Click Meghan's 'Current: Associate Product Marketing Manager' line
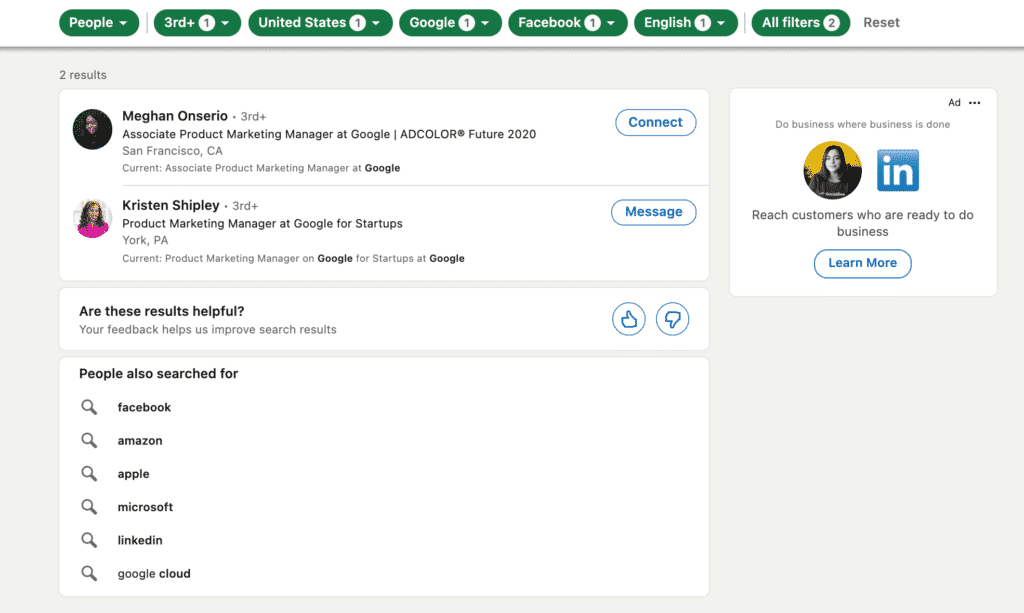This screenshot has width=1024, height=613. click(261, 168)
